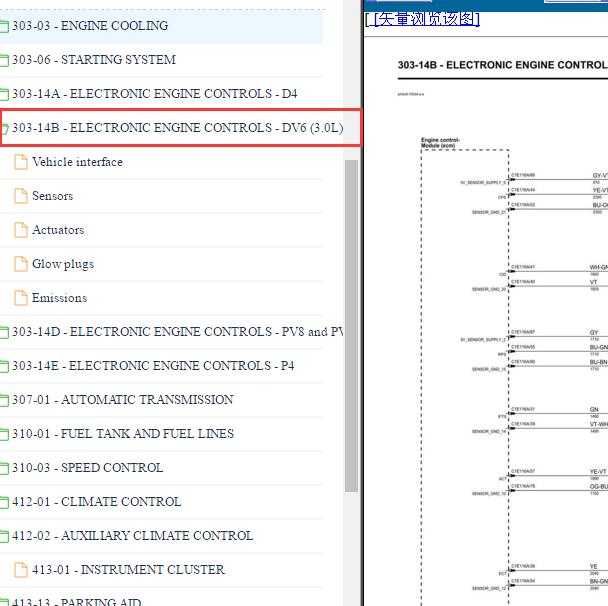Viewport: 608px width, 606px height.
Task: Open the 303-06 - STARTING SYSTEM section
Action: click(94, 60)
